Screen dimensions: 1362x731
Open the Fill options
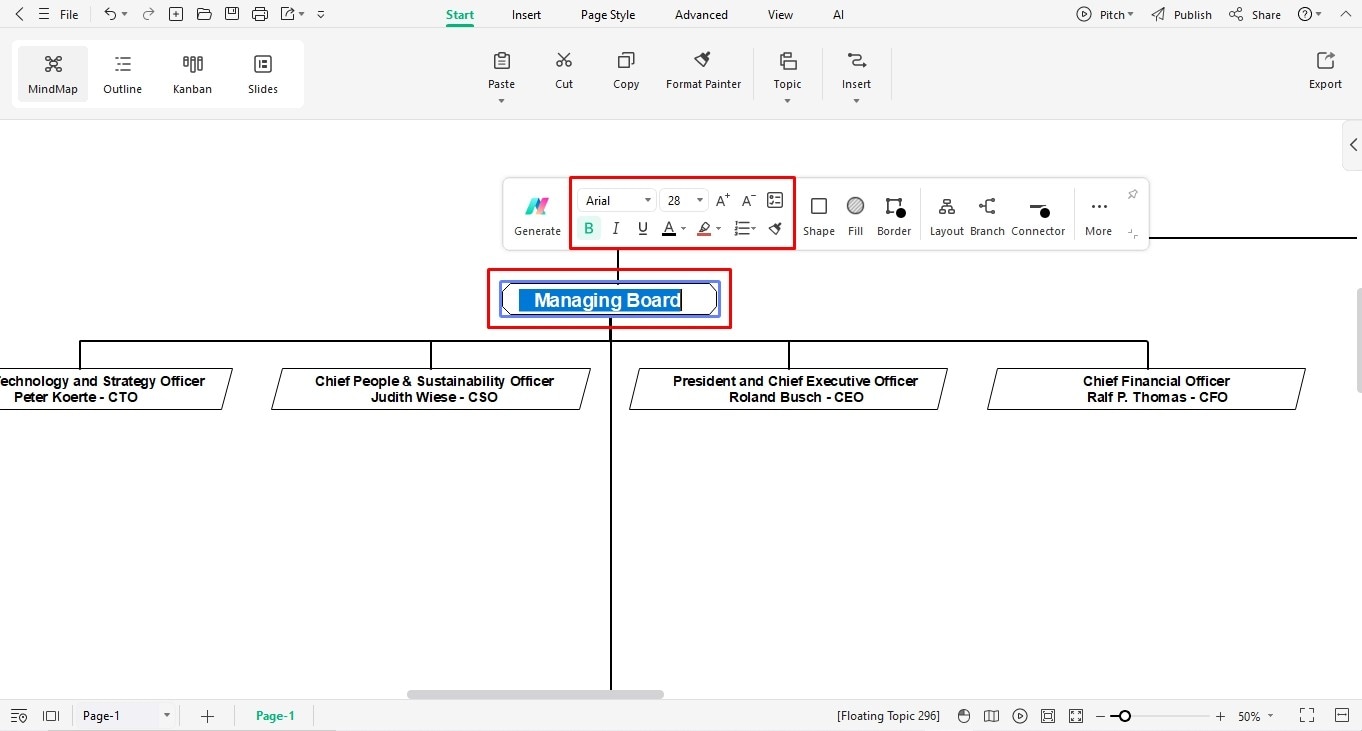coord(855,215)
